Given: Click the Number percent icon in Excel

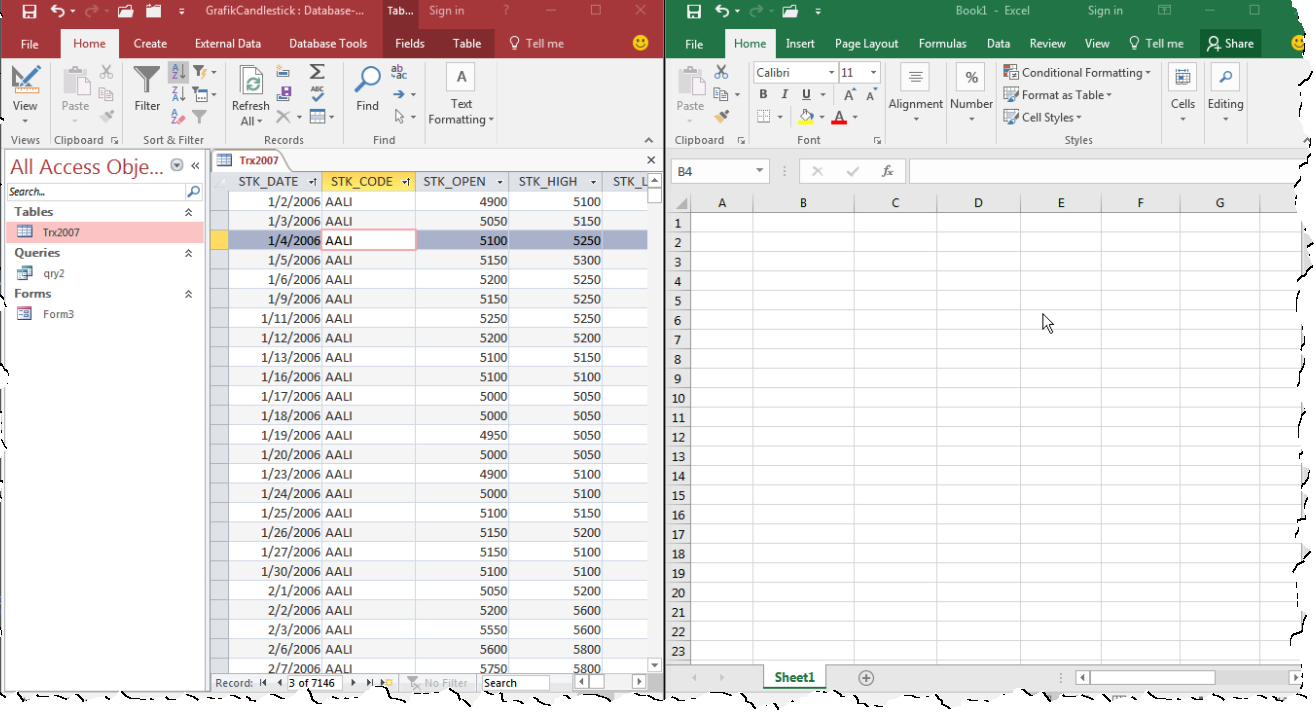Looking at the screenshot, I should (970, 79).
